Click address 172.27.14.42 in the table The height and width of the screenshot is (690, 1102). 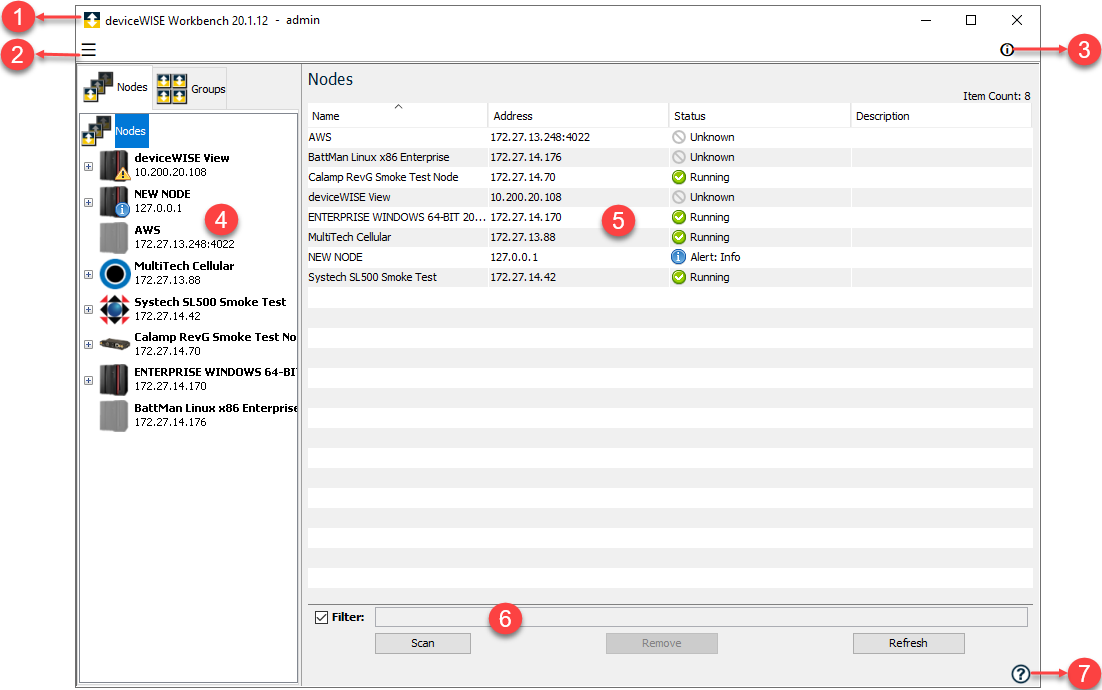[x=524, y=277]
